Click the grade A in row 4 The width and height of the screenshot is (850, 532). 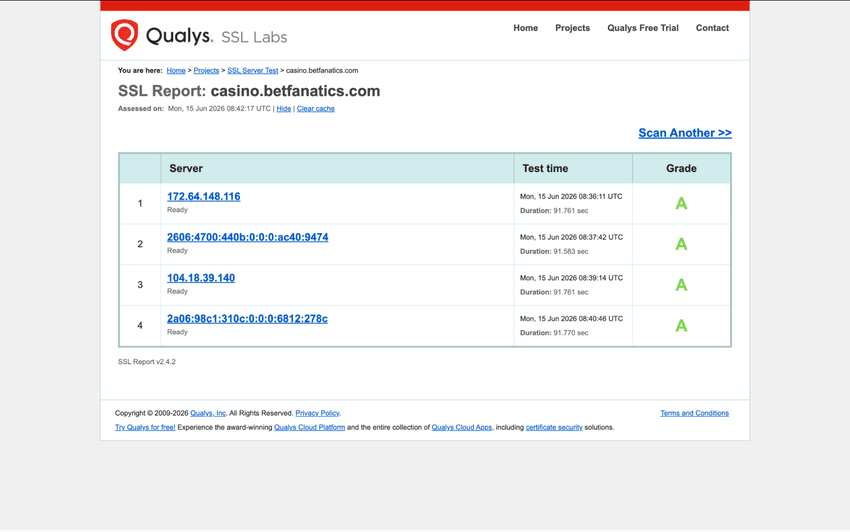681,325
